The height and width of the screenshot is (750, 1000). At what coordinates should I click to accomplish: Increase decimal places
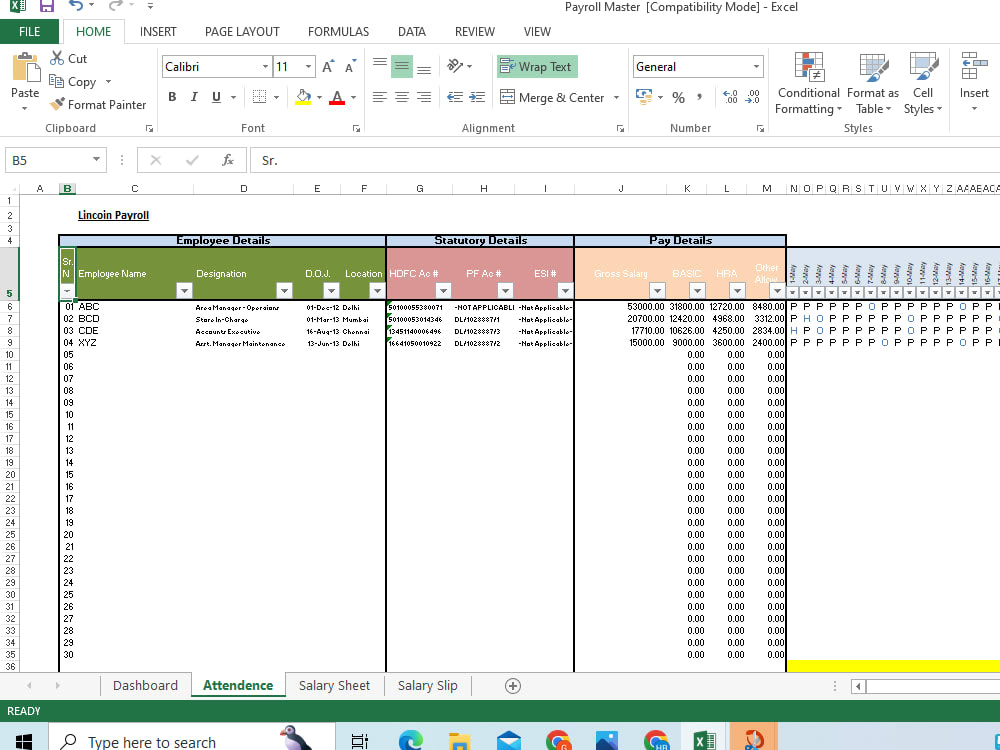[x=731, y=98]
